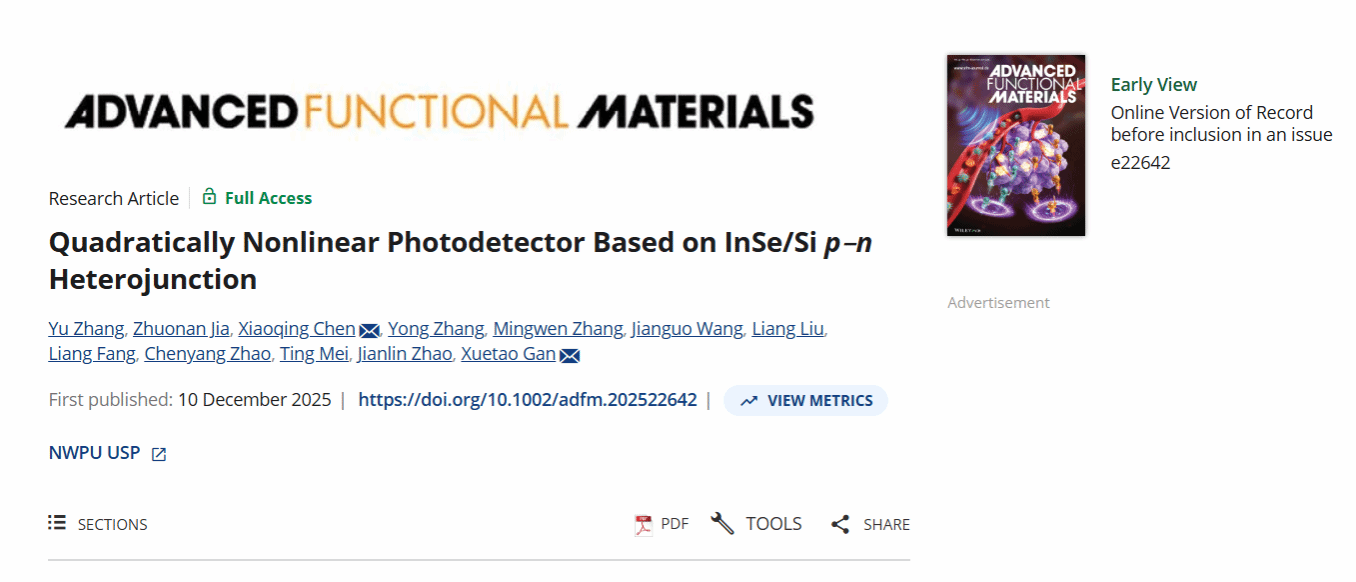Image resolution: width=1356 pixels, height=582 pixels.
Task: Click the Share icon
Action: pyautogui.click(x=840, y=524)
